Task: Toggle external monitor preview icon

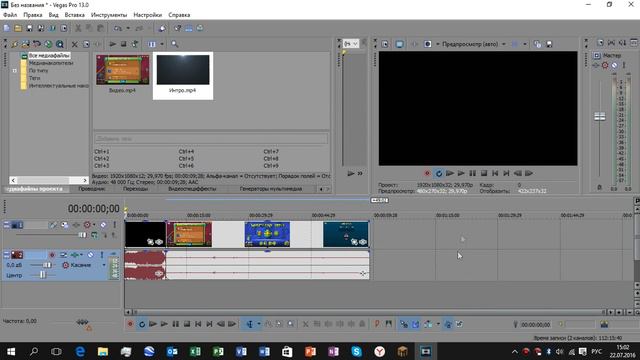Action: pyautogui.click(x=399, y=44)
